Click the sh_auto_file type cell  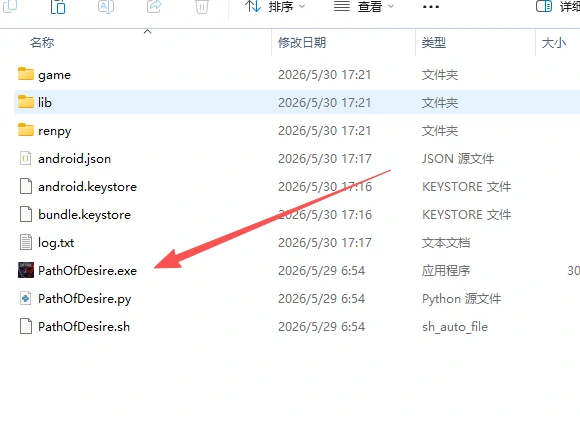(455, 327)
